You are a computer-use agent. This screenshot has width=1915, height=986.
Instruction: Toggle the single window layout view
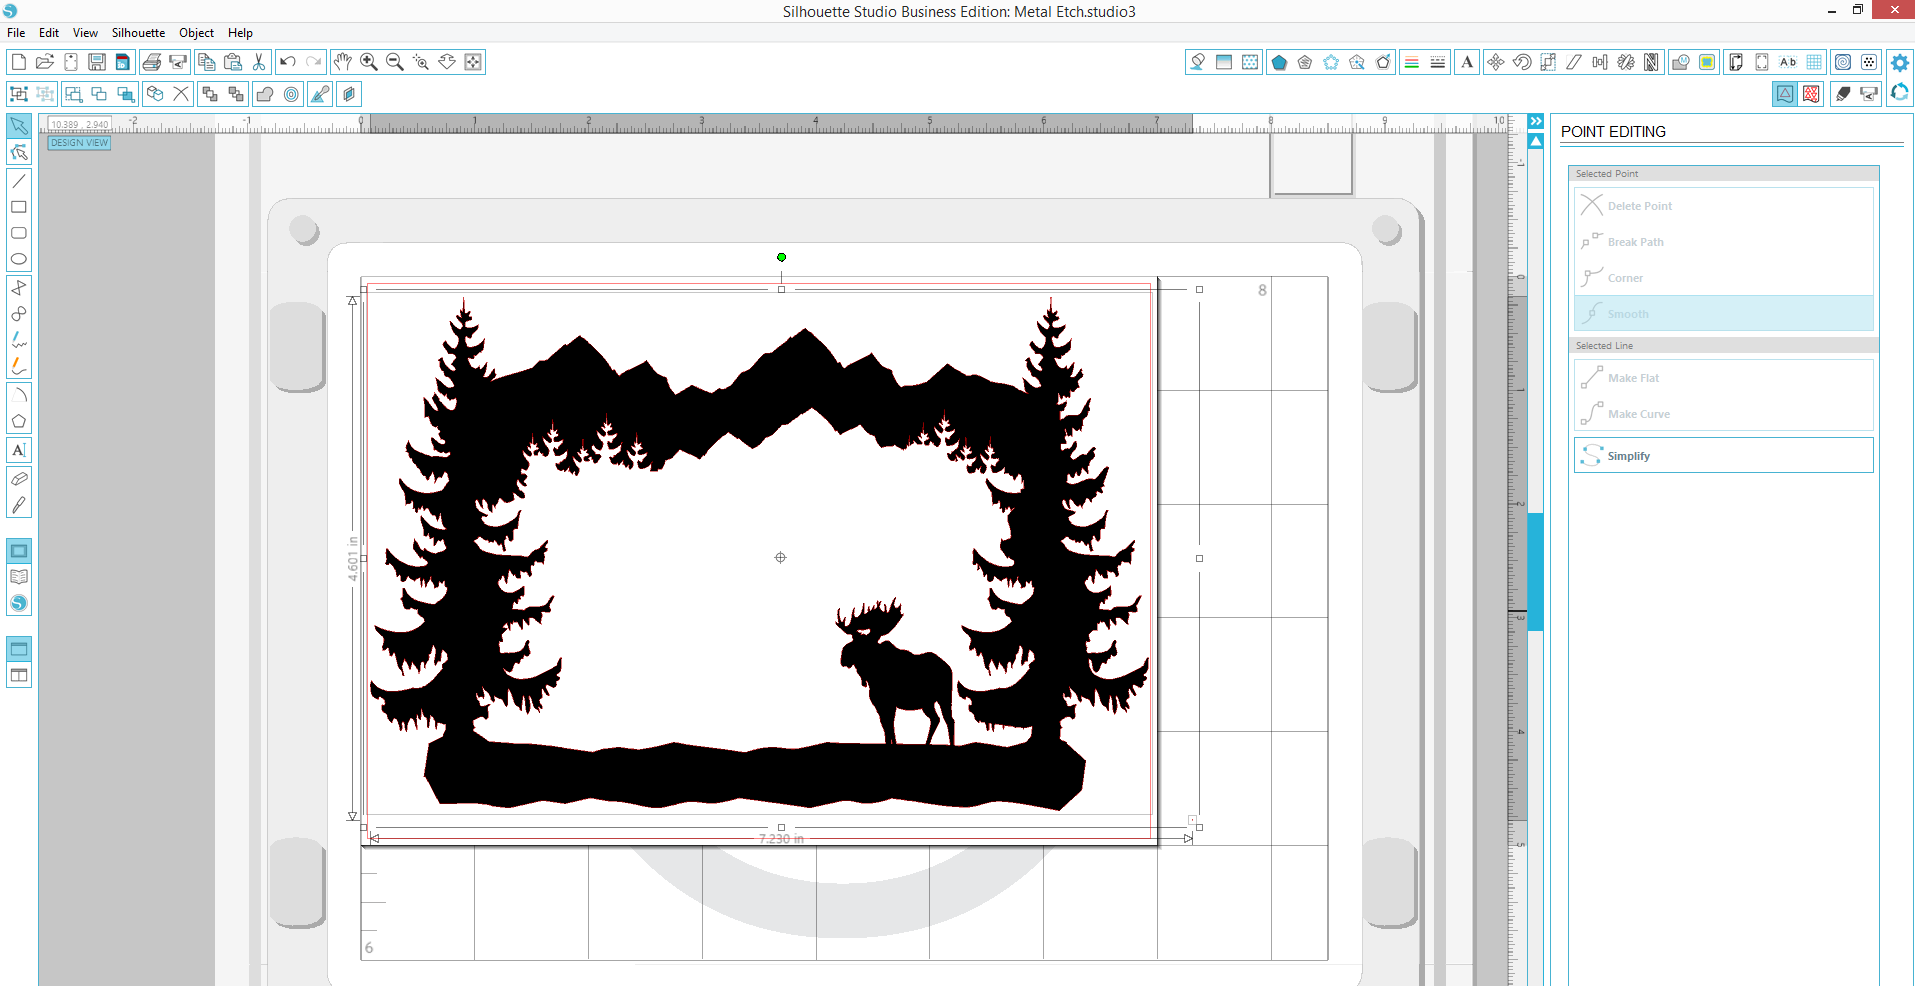[19, 649]
